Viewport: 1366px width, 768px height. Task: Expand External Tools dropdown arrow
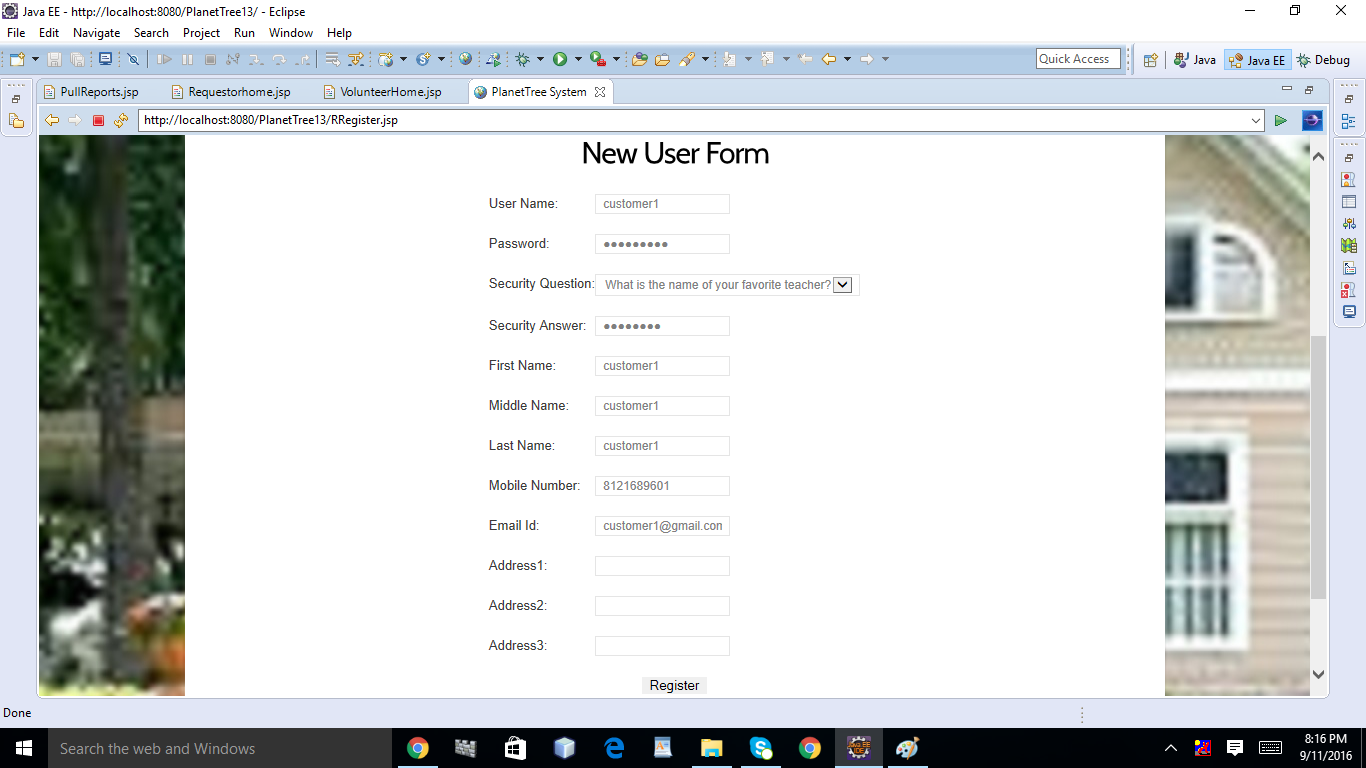click(x=616, y=59)
